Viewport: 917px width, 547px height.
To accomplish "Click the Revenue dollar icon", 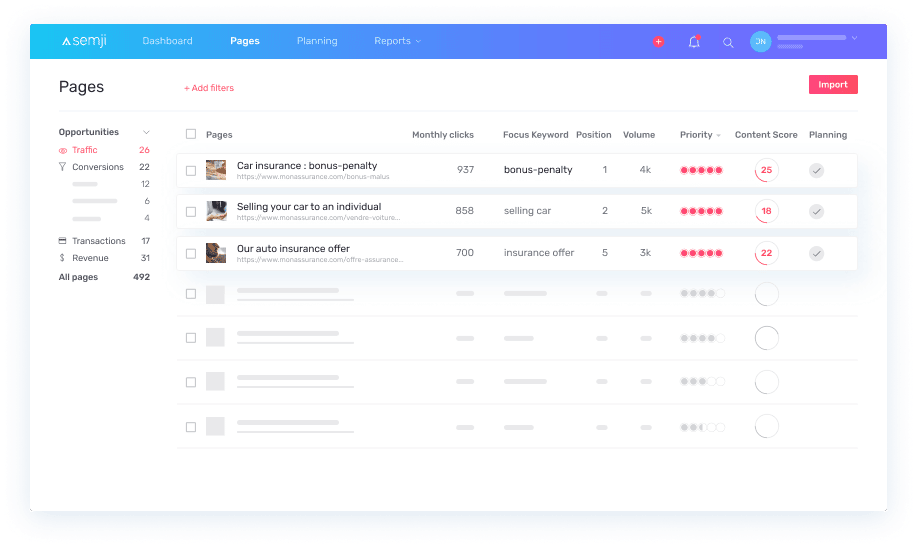I will (x=62, y=257).
